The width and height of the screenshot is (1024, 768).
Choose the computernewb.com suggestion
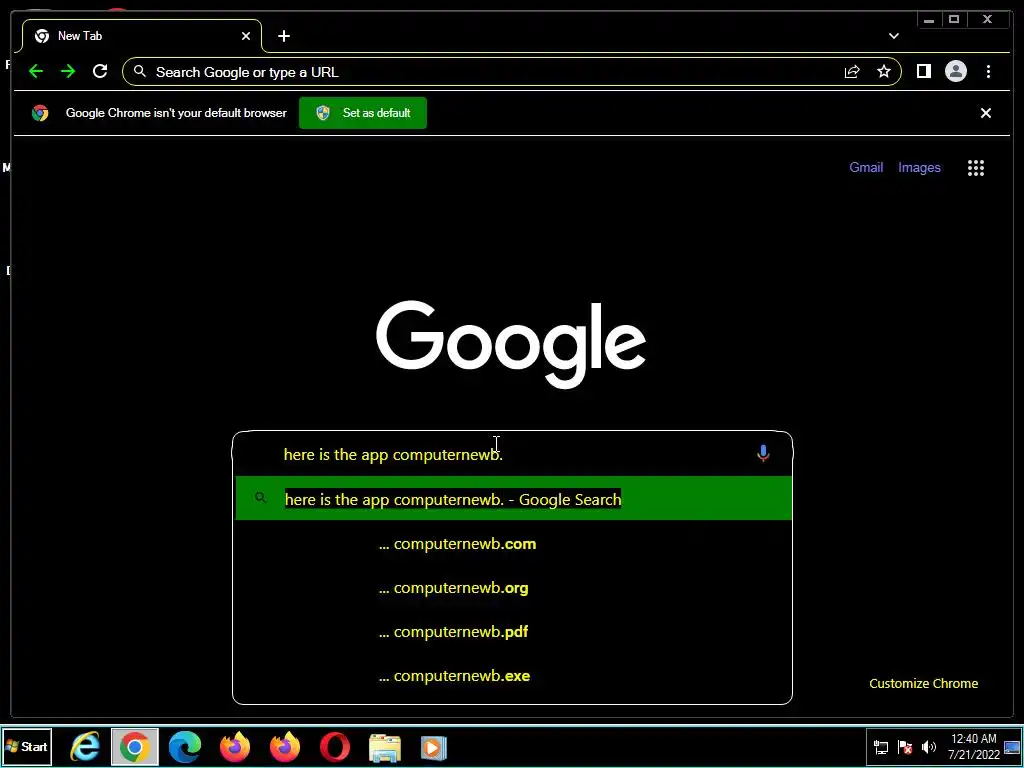point(513,544)
